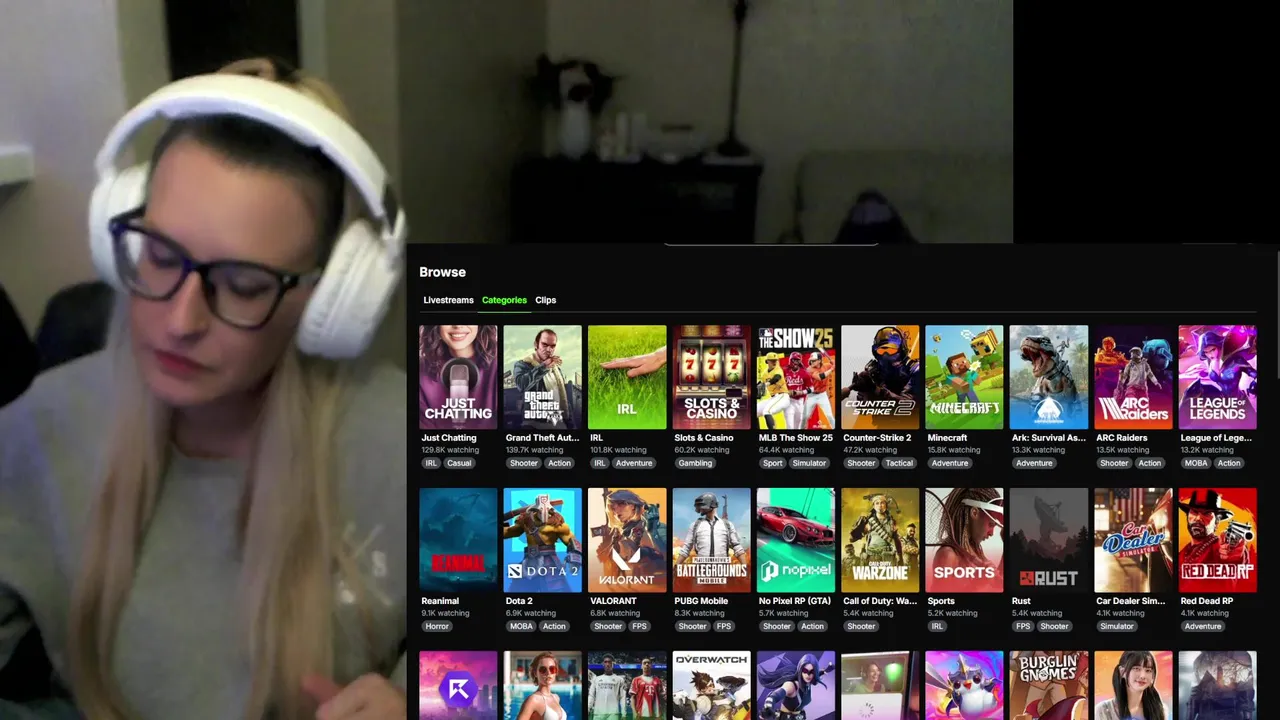Open the Rust category cover

click(1048, 540)
